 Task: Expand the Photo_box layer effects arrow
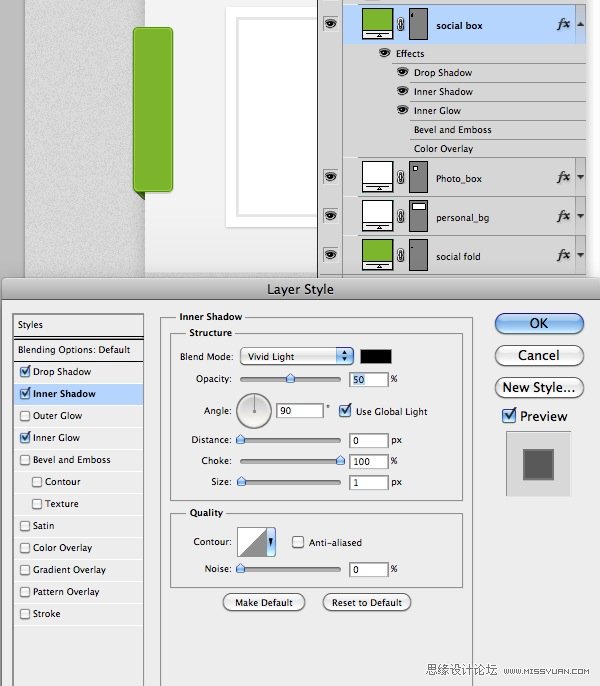tap(580, 177)
